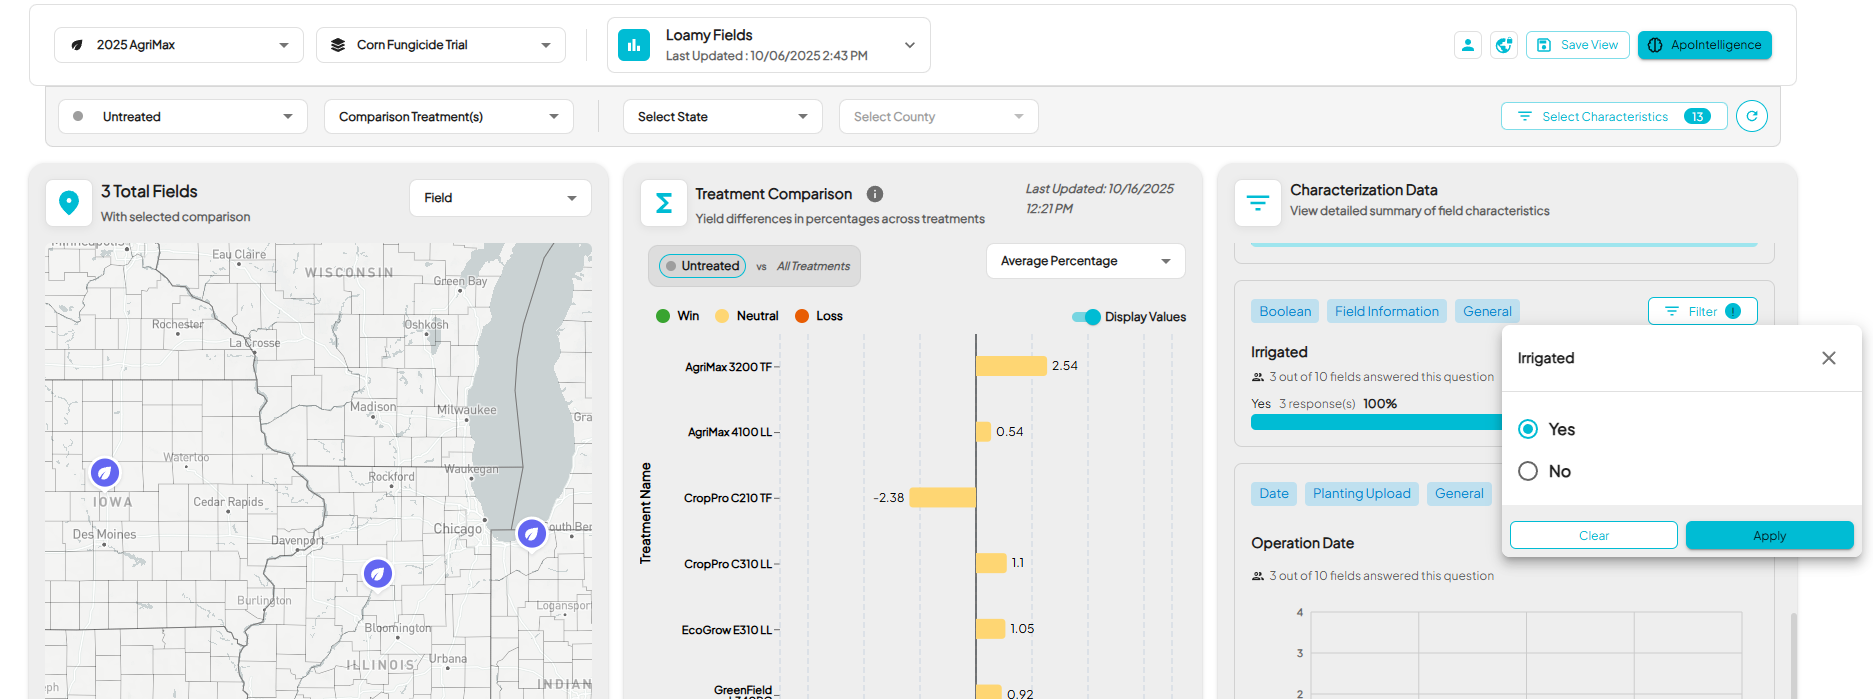Select the No radio option
Screen dimensions: 1873x699
1528,471
